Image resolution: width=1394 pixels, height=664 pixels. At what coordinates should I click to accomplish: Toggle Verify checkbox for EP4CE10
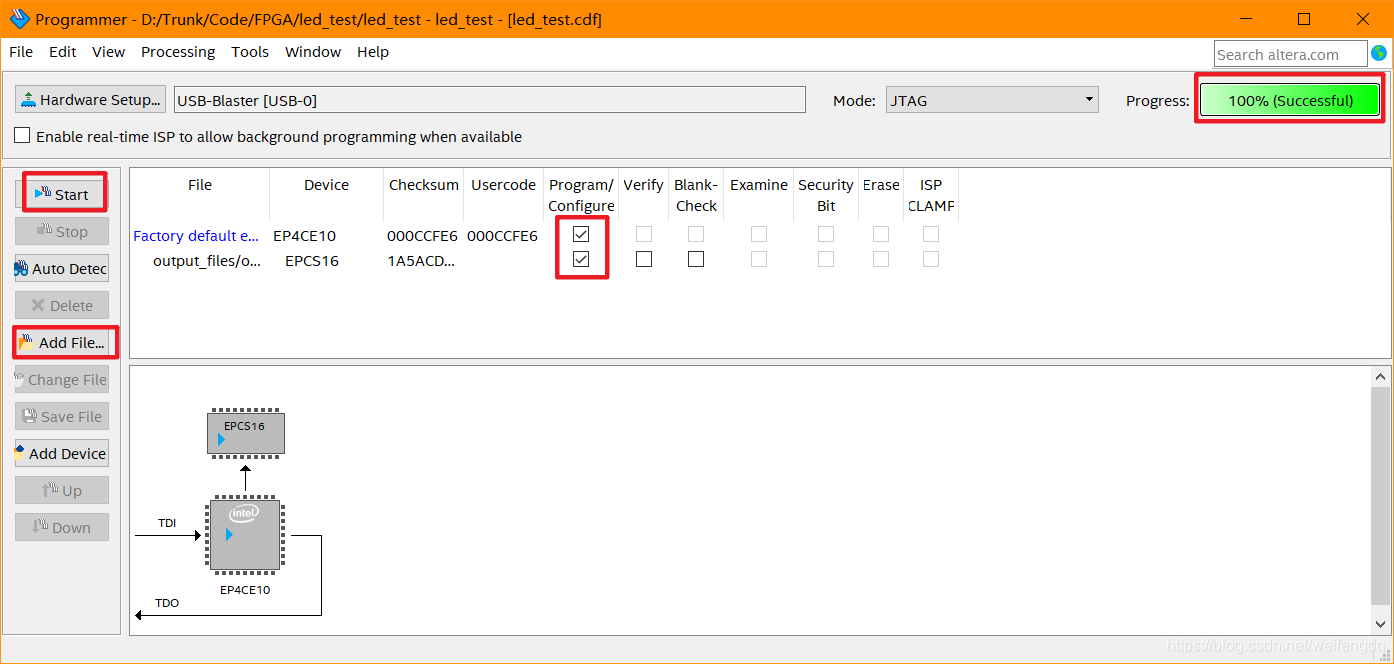(644, 234)
